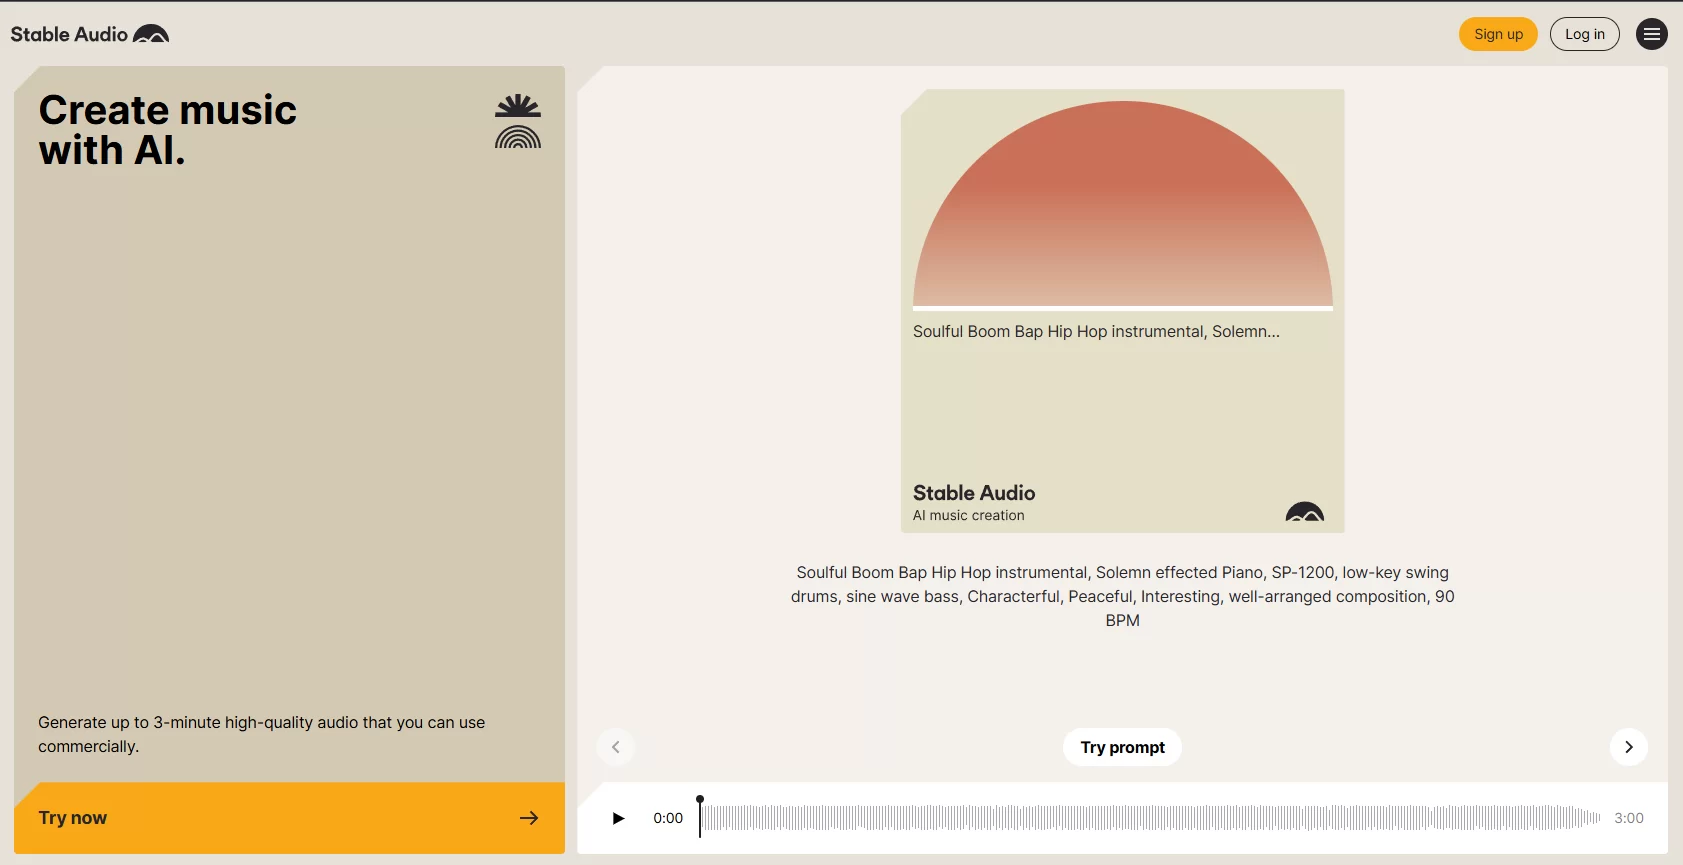Click the playhead marker at waveform start
Screen dimensions: 1683x865
[700, 801]
